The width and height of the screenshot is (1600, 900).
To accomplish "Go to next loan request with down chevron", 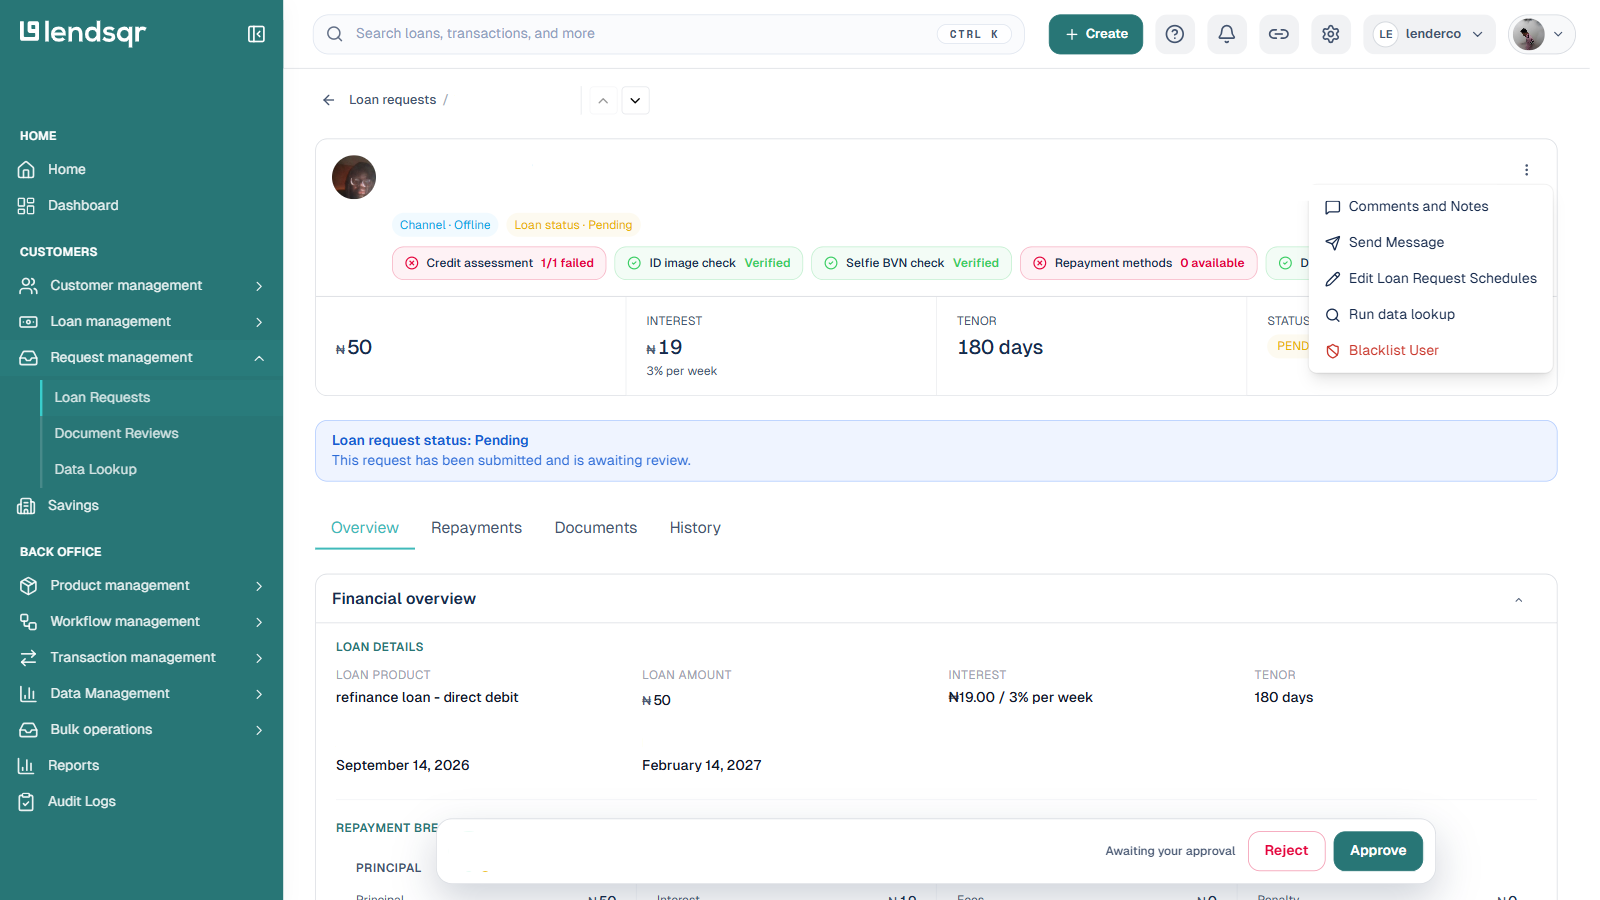I will coord(635,100).
